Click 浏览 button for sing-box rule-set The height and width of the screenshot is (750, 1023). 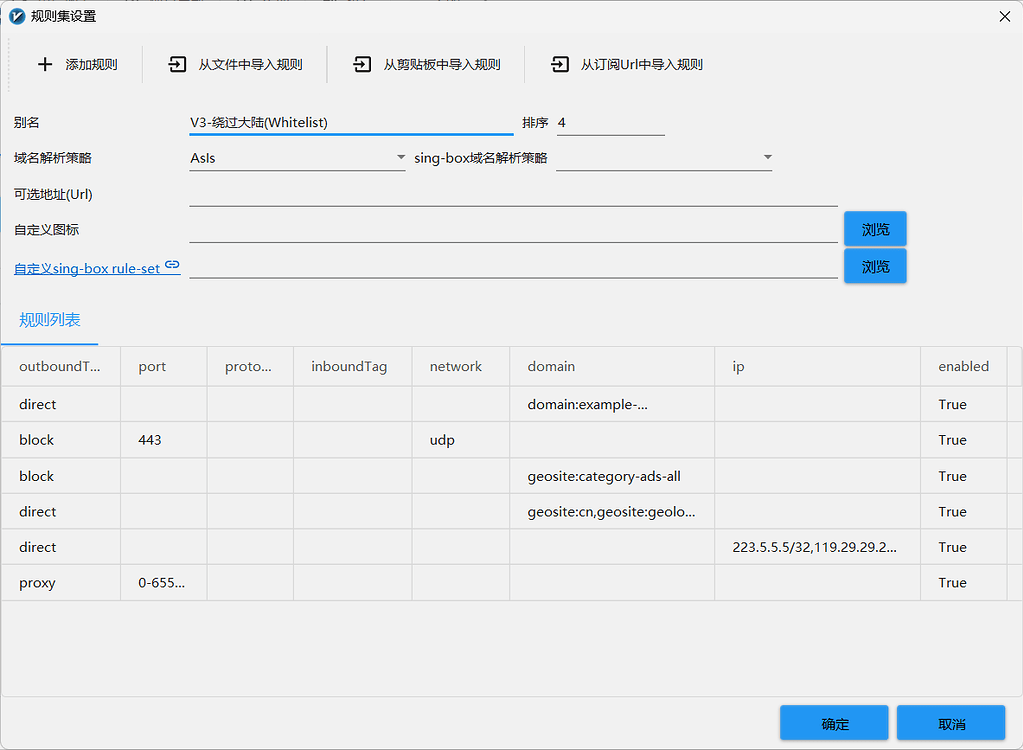[x=875, y=266]
